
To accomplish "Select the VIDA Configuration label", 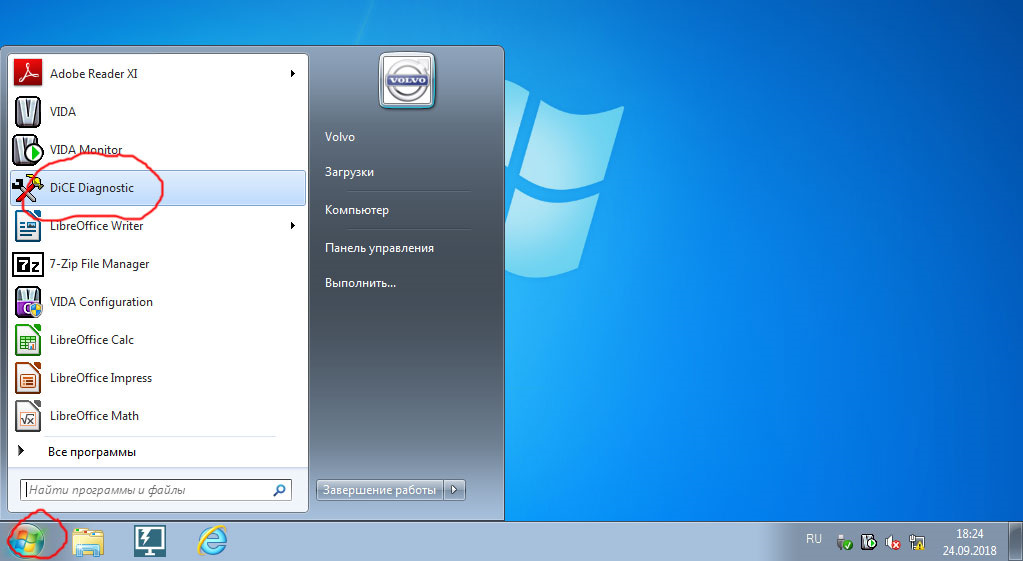I will coord(101,302).
